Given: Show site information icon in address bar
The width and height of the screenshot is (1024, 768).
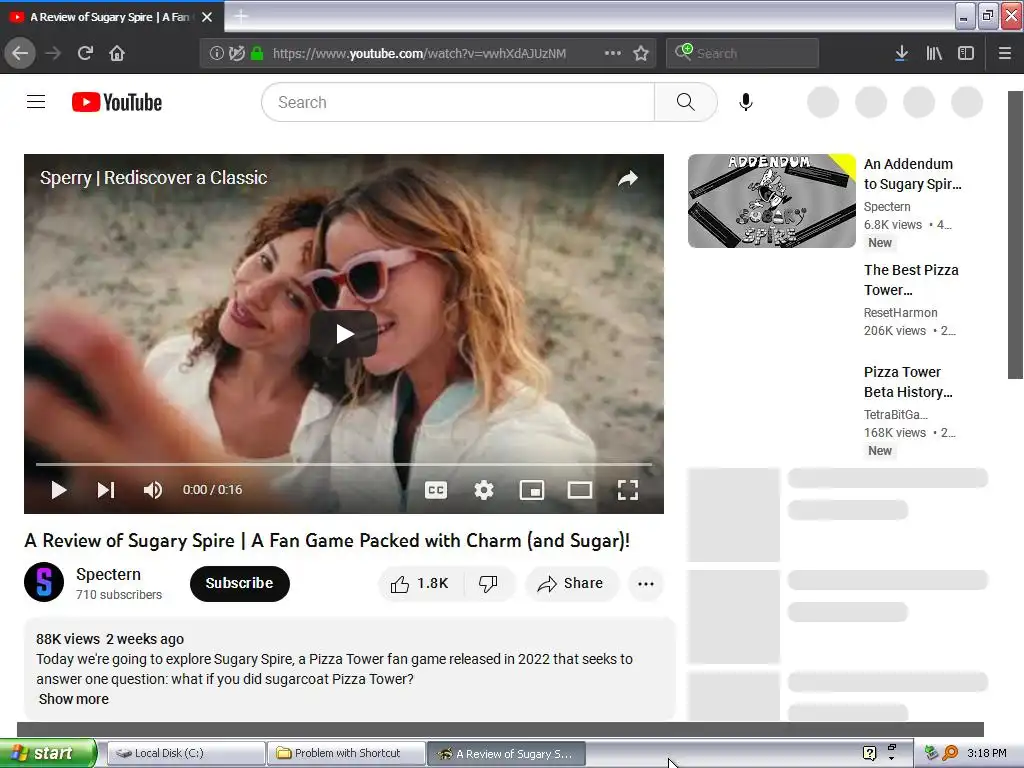Looking at the screenshot, I should (216, 54).
